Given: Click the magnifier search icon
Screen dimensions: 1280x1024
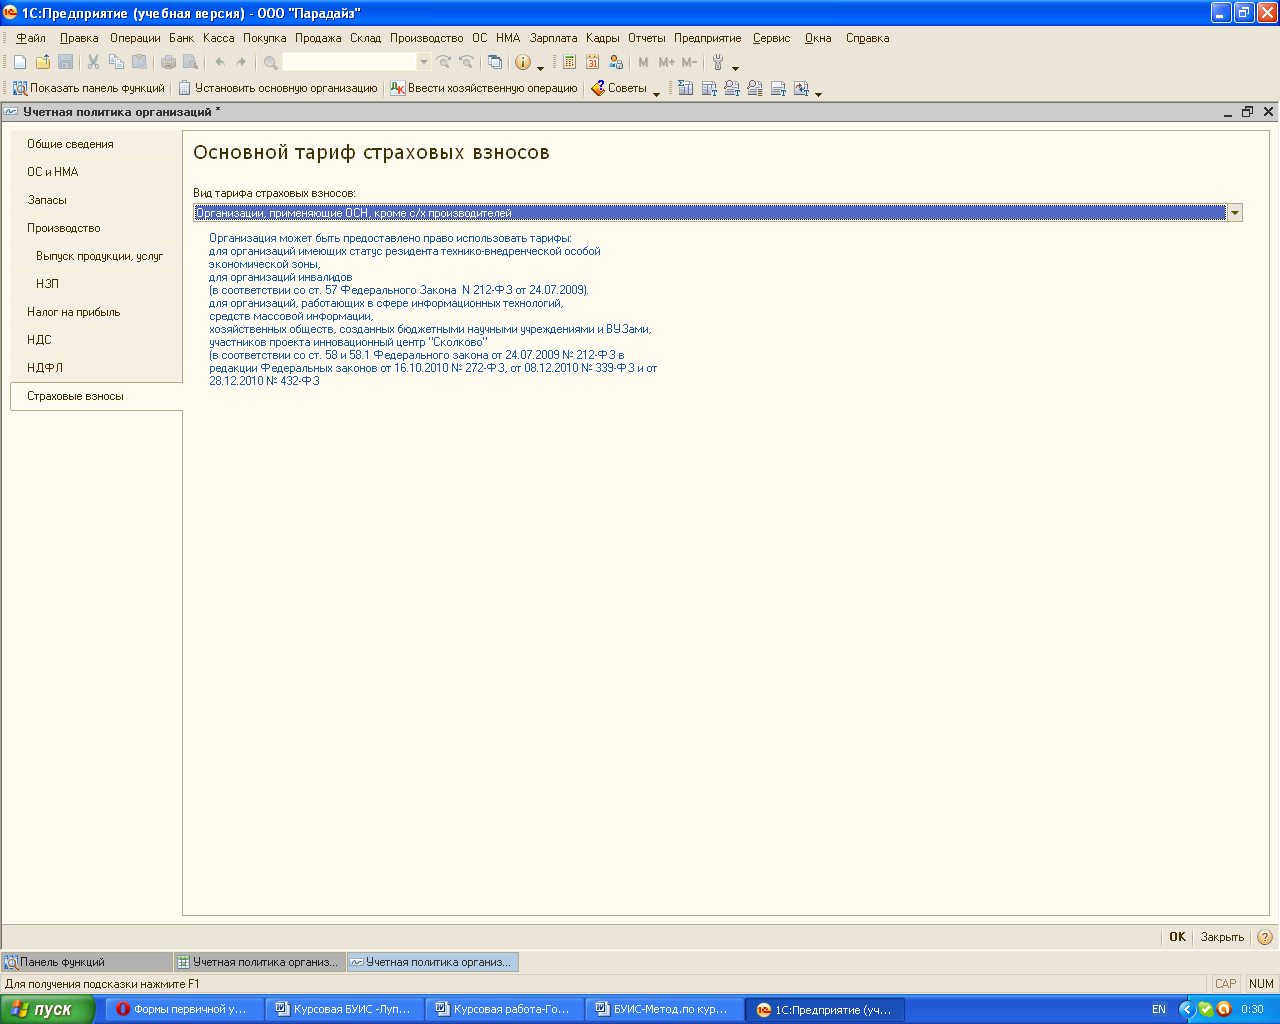Looking at the screenshot, I should [x=271, y=62].
